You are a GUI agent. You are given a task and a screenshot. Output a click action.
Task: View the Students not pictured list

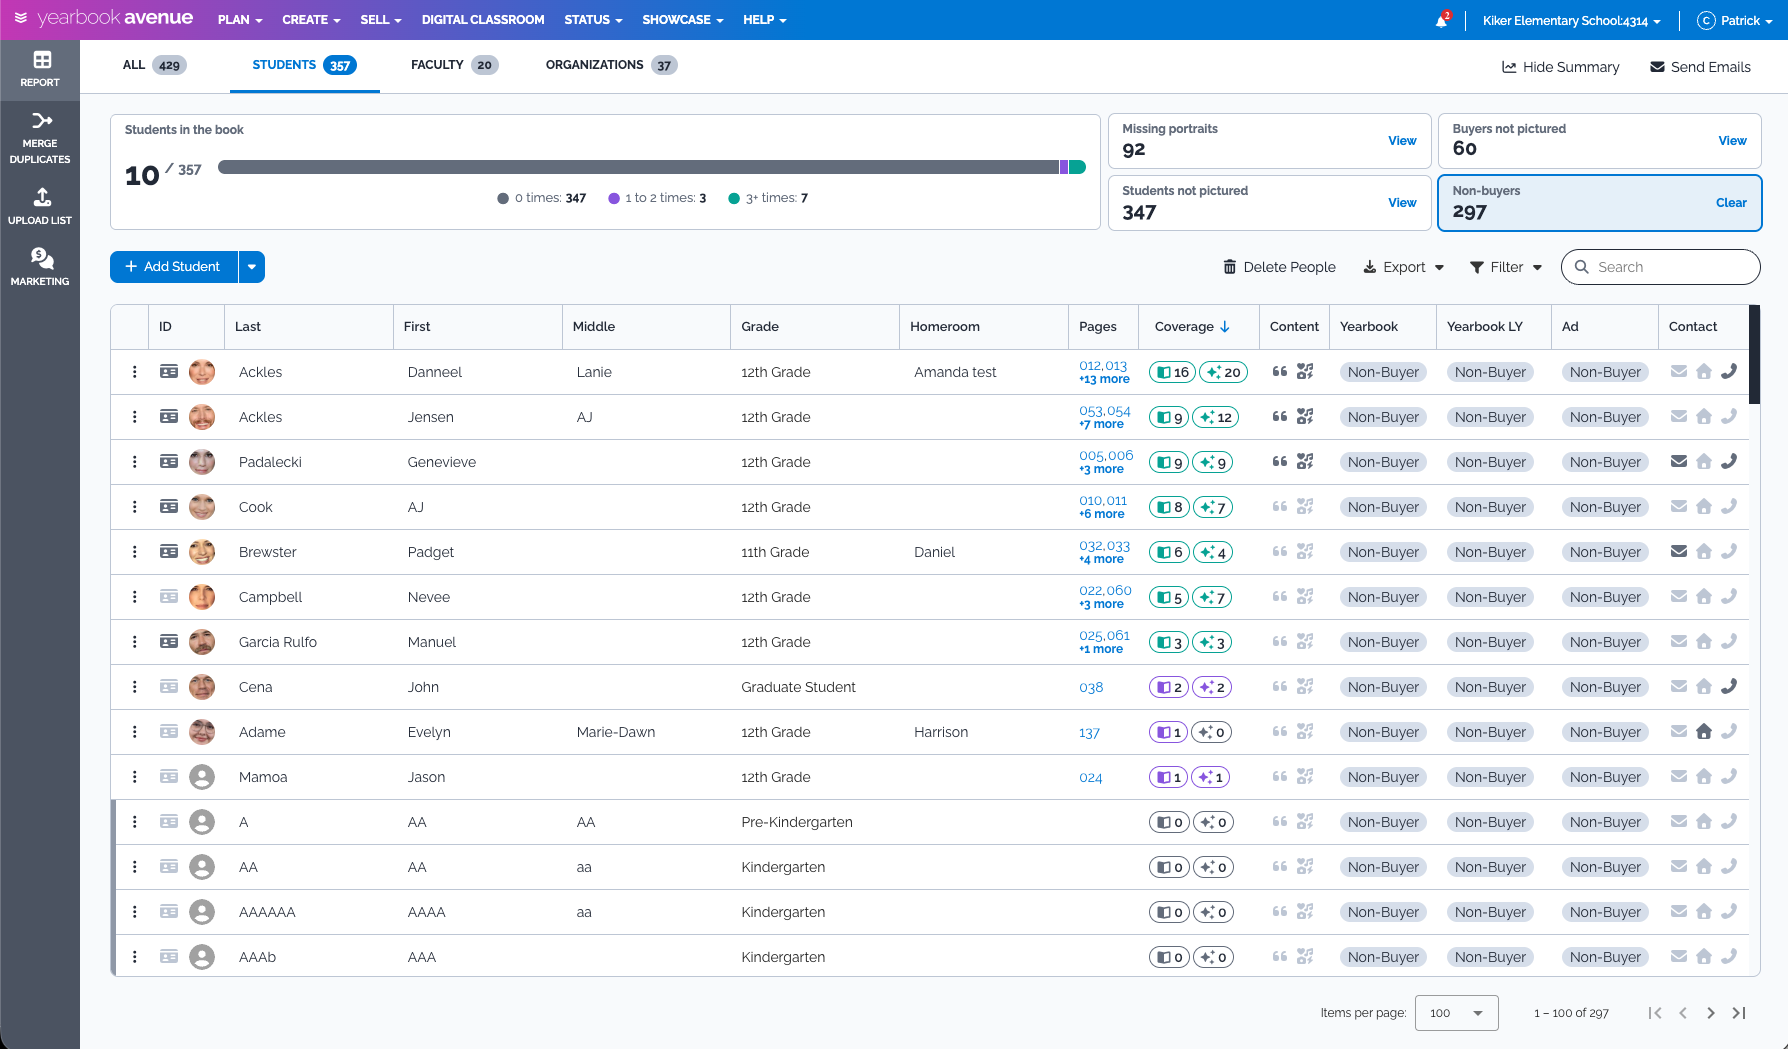pyautogui.click(x=1402, y=203)
